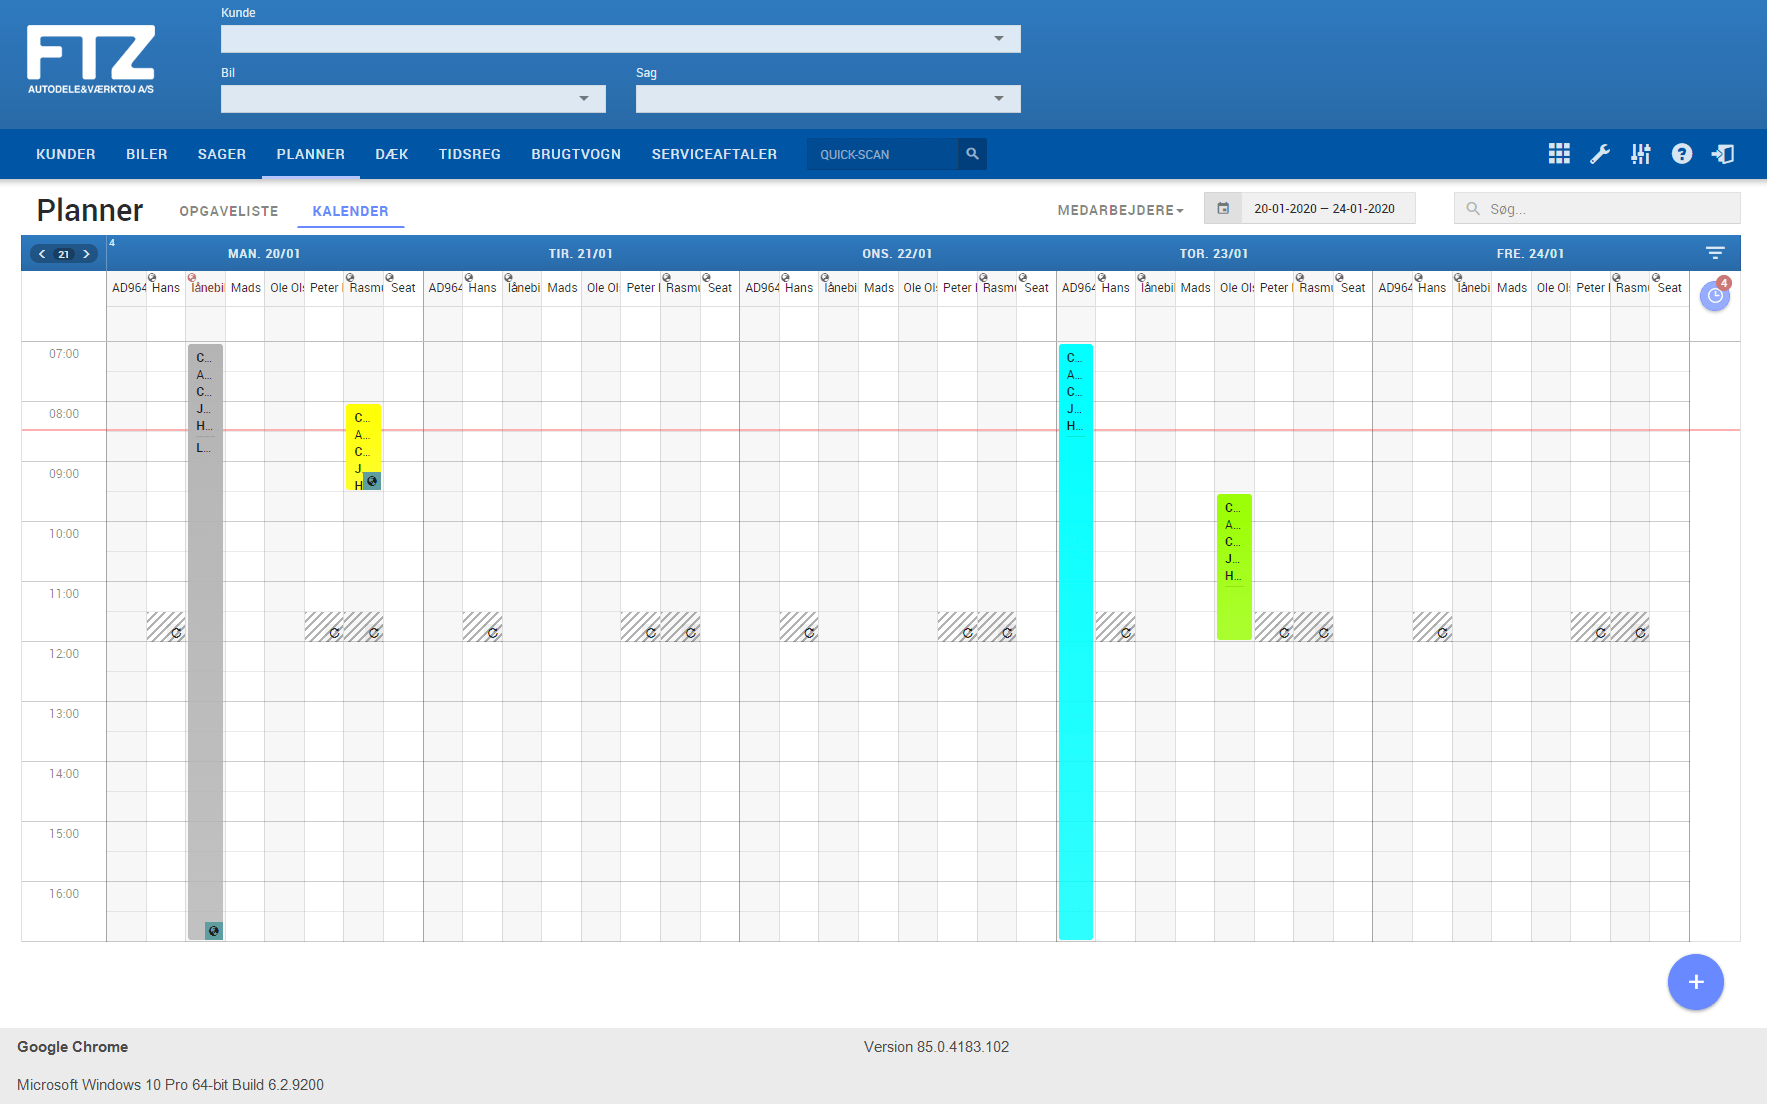The image size is (1767, 1104).
Task: Open the apps grid icon in the navbar
Action: [x=1558, y=154]
